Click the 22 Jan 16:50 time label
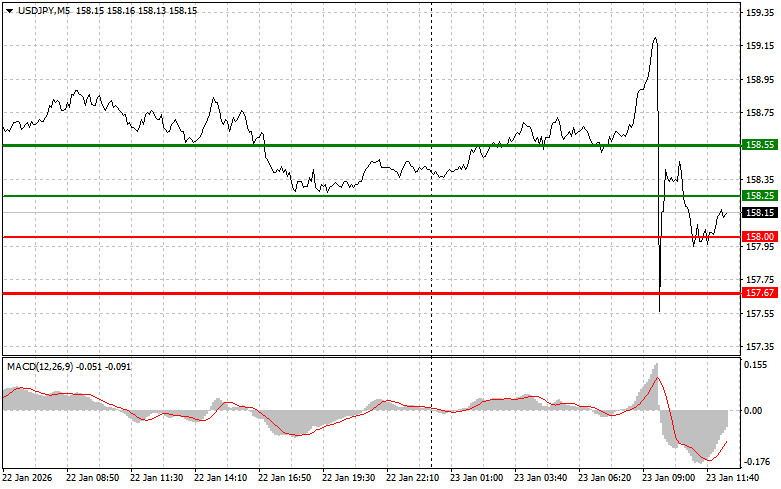This screenshot has height=489, width=781. pos(284,478)
